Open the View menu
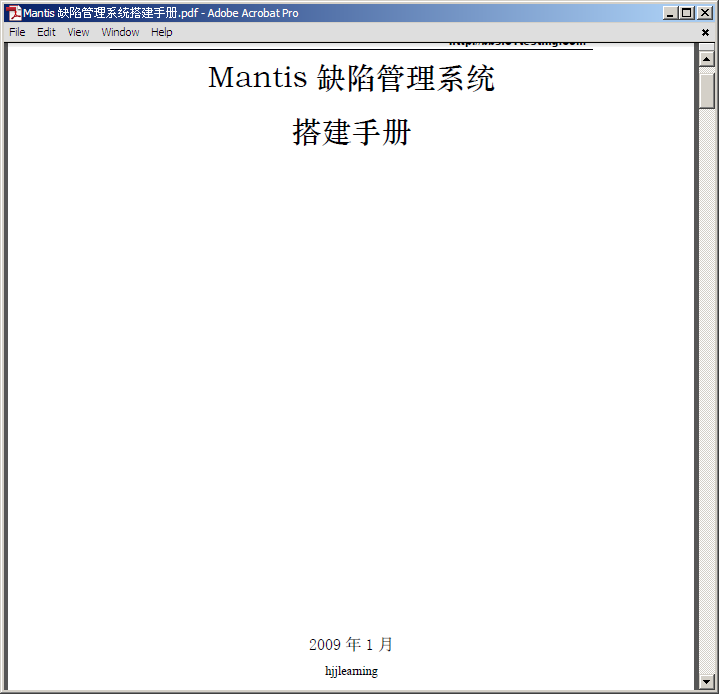This screenshot has height=694, width=719. pos(78,32)
